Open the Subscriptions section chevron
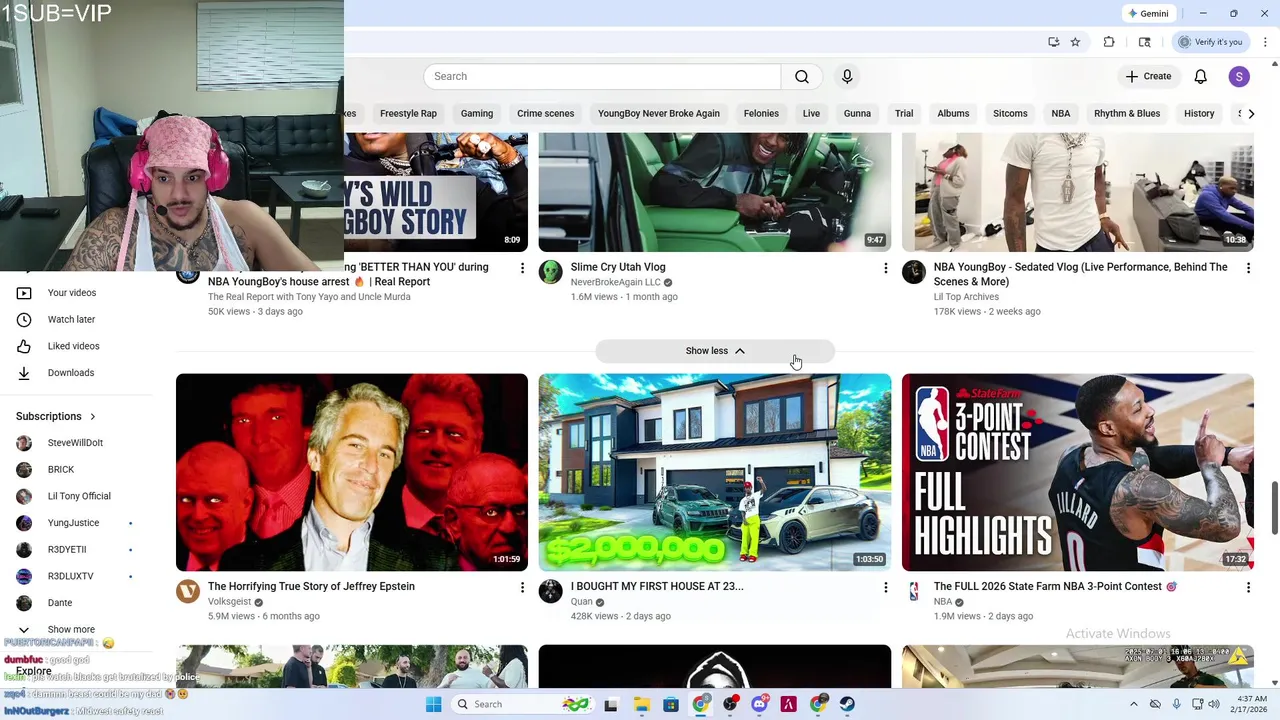The width and height of the screenshot is (1280, 720). (x=92, y=416)
